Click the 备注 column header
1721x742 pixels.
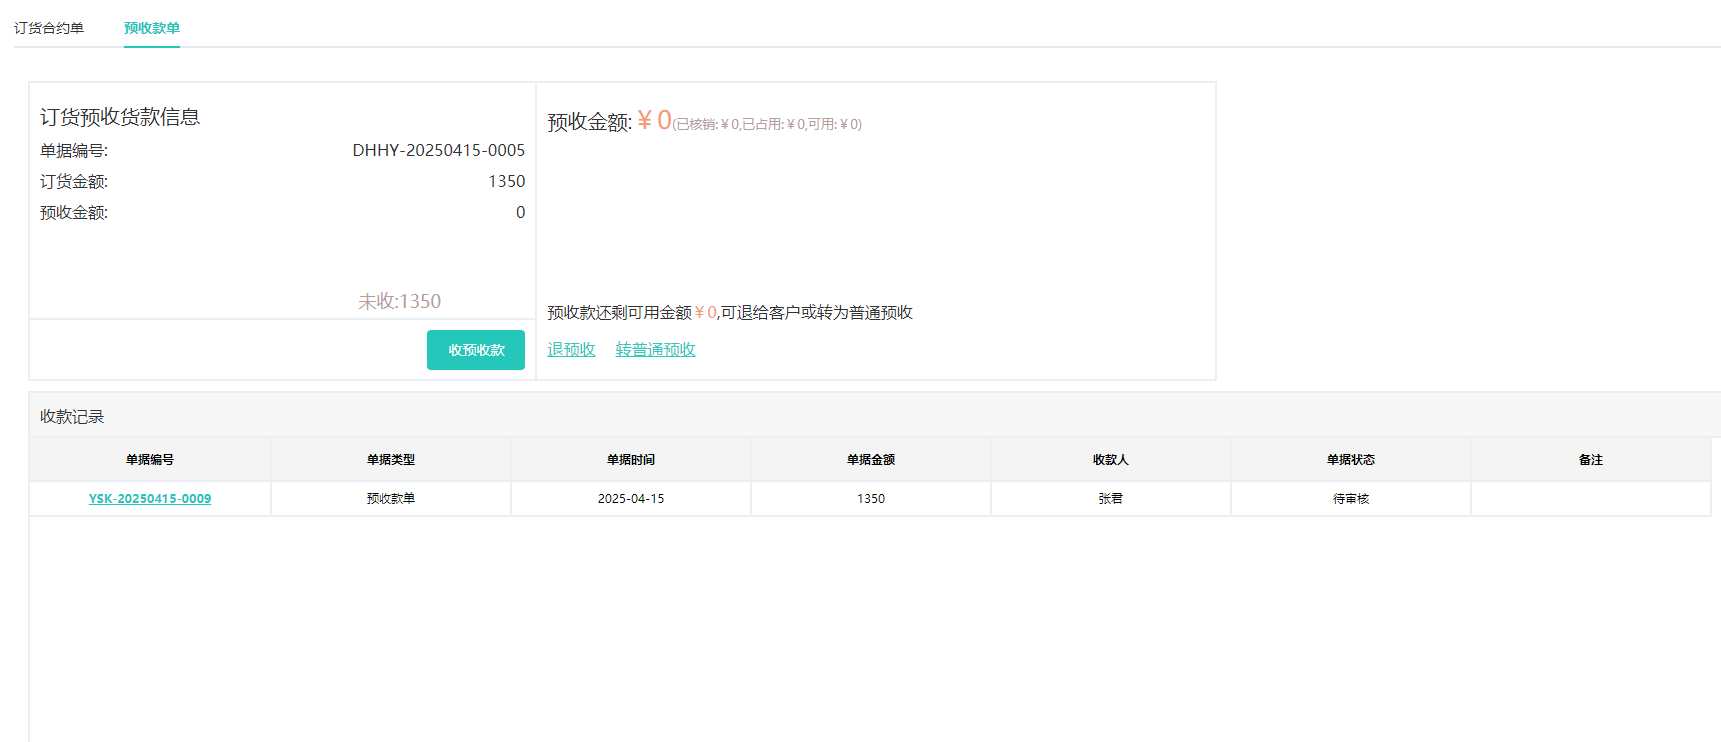[x=1591, y=460]
